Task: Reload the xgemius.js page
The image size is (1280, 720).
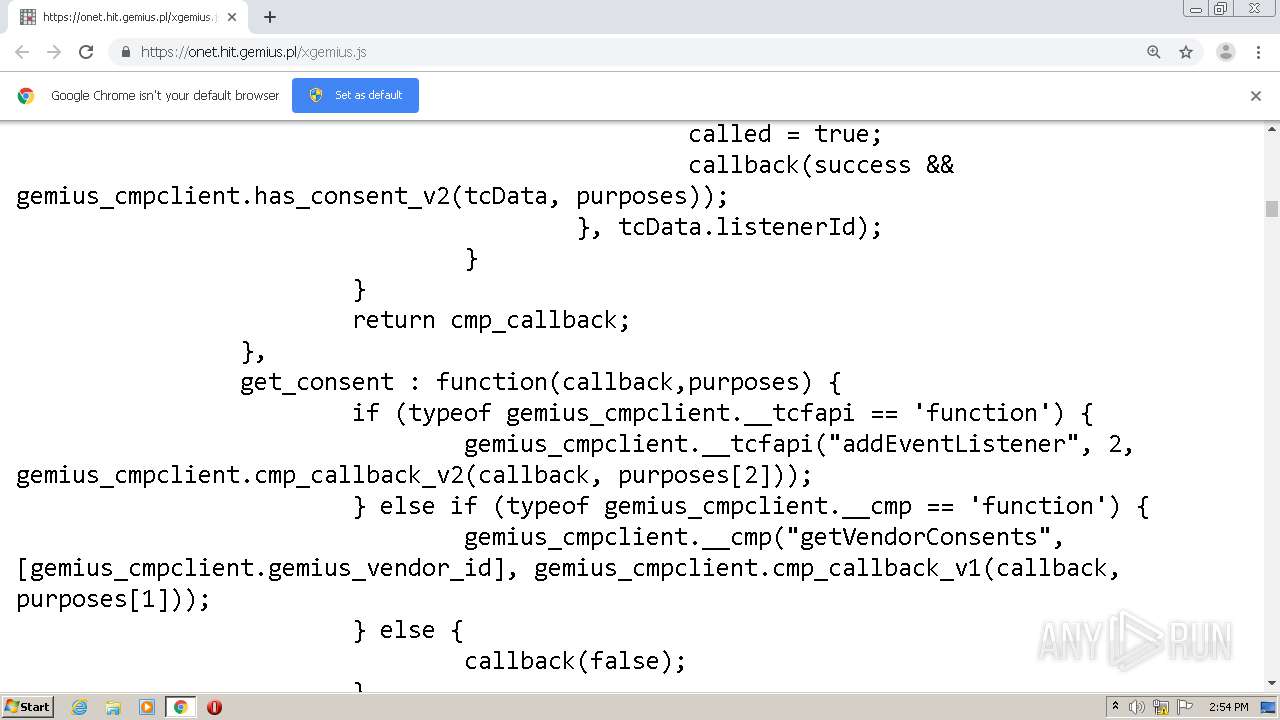Action: 86,52
